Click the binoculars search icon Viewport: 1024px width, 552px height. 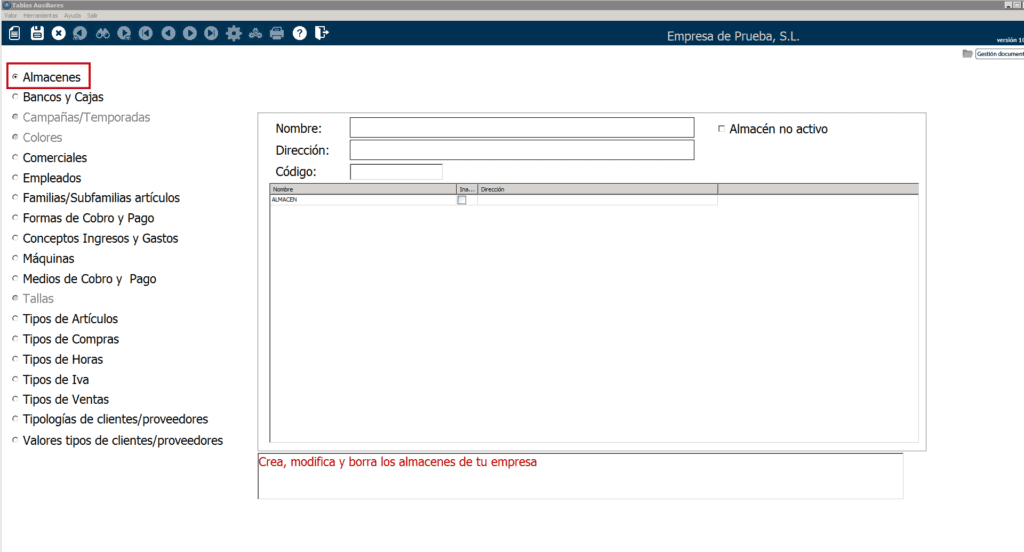click(x=102, y=33)
